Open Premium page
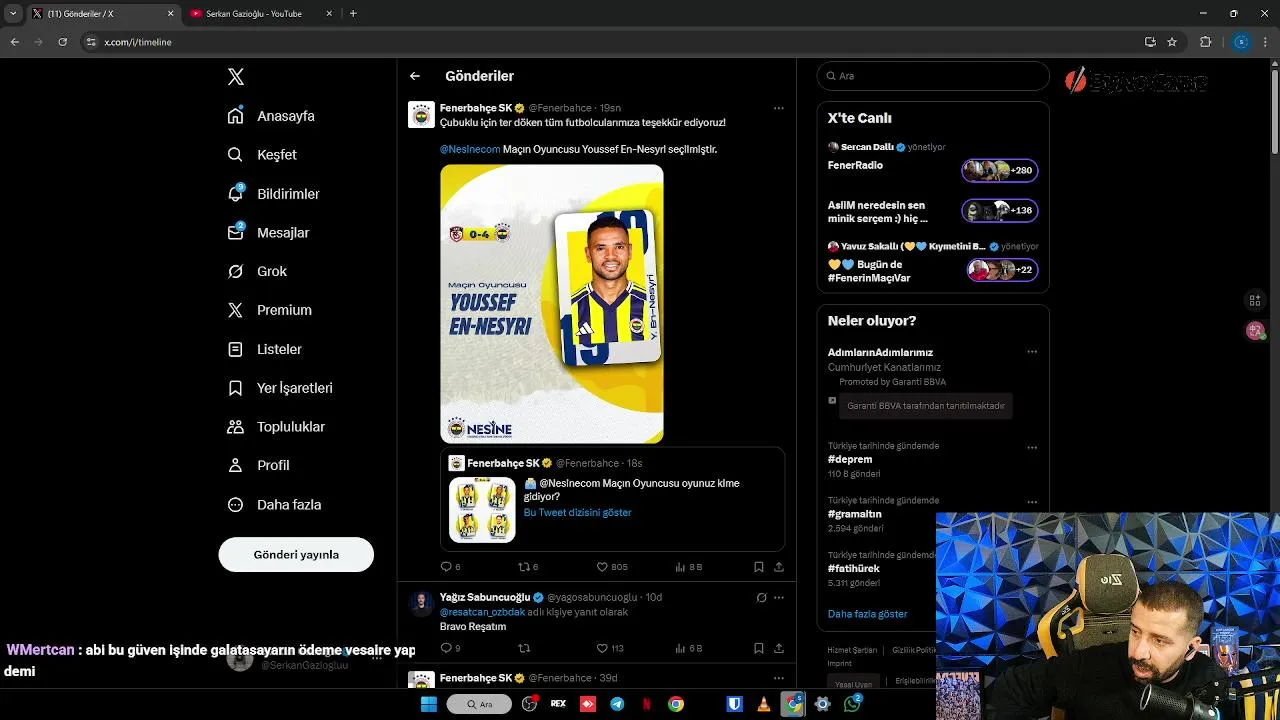The image size is (1280, 720). click(x=269, y=310)
